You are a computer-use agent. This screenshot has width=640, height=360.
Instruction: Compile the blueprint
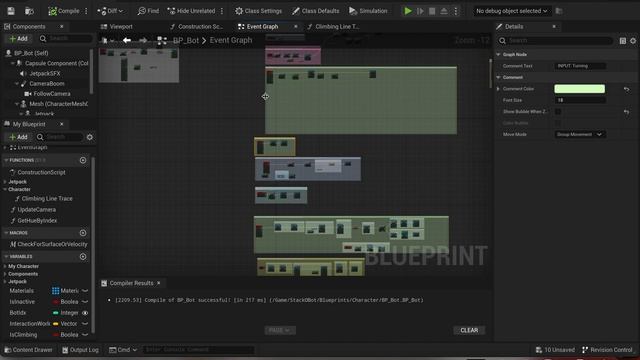pyautogui.click(x=64, y=11)
